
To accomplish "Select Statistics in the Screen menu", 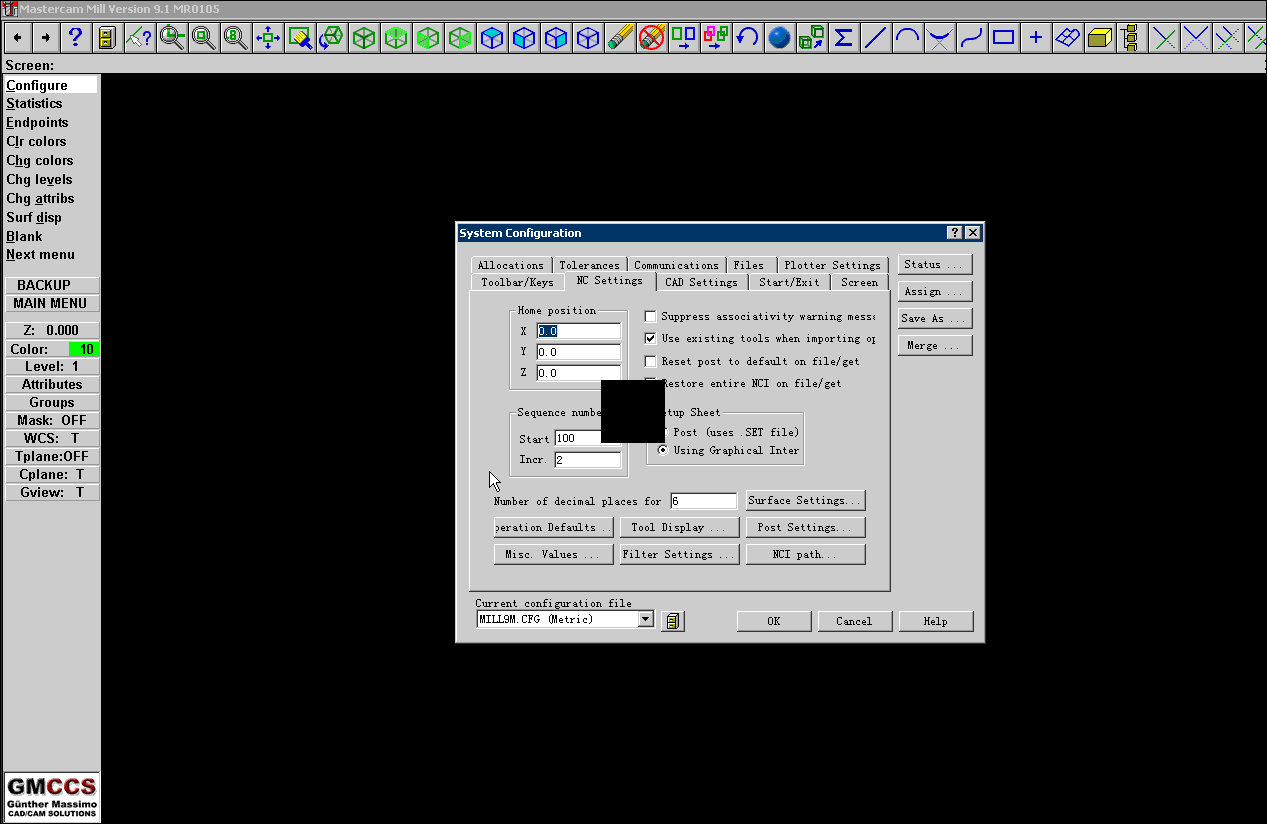I will pyautogui.click(x=34, y=103).
